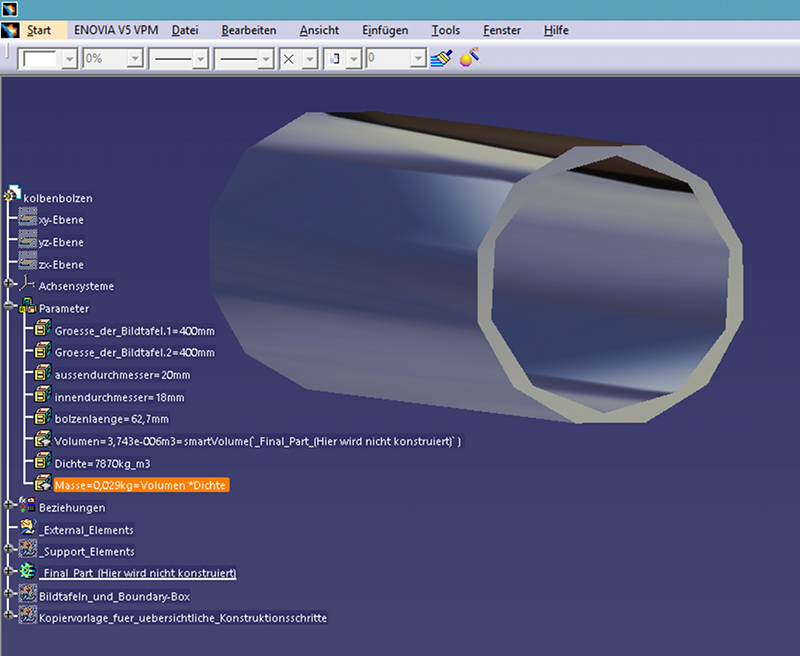Open the point symbol dropdown
The image size is (800, 656).
click(x=311, y=60)
